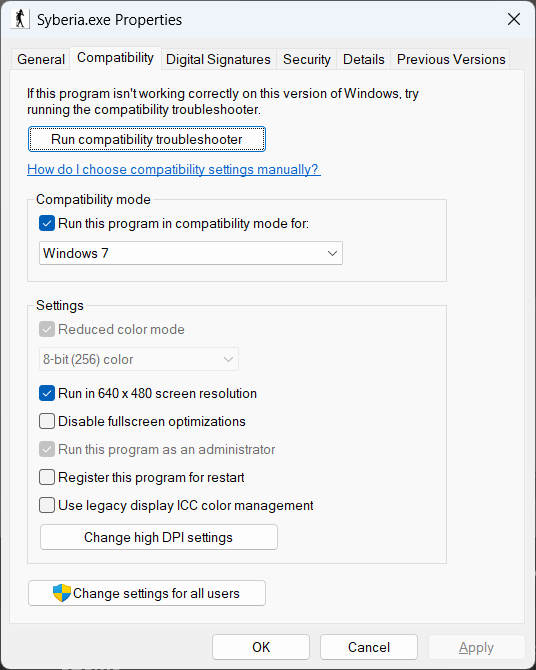
Task: Open the Windows 7 compatibility mode dropdown
Action: 191,253
